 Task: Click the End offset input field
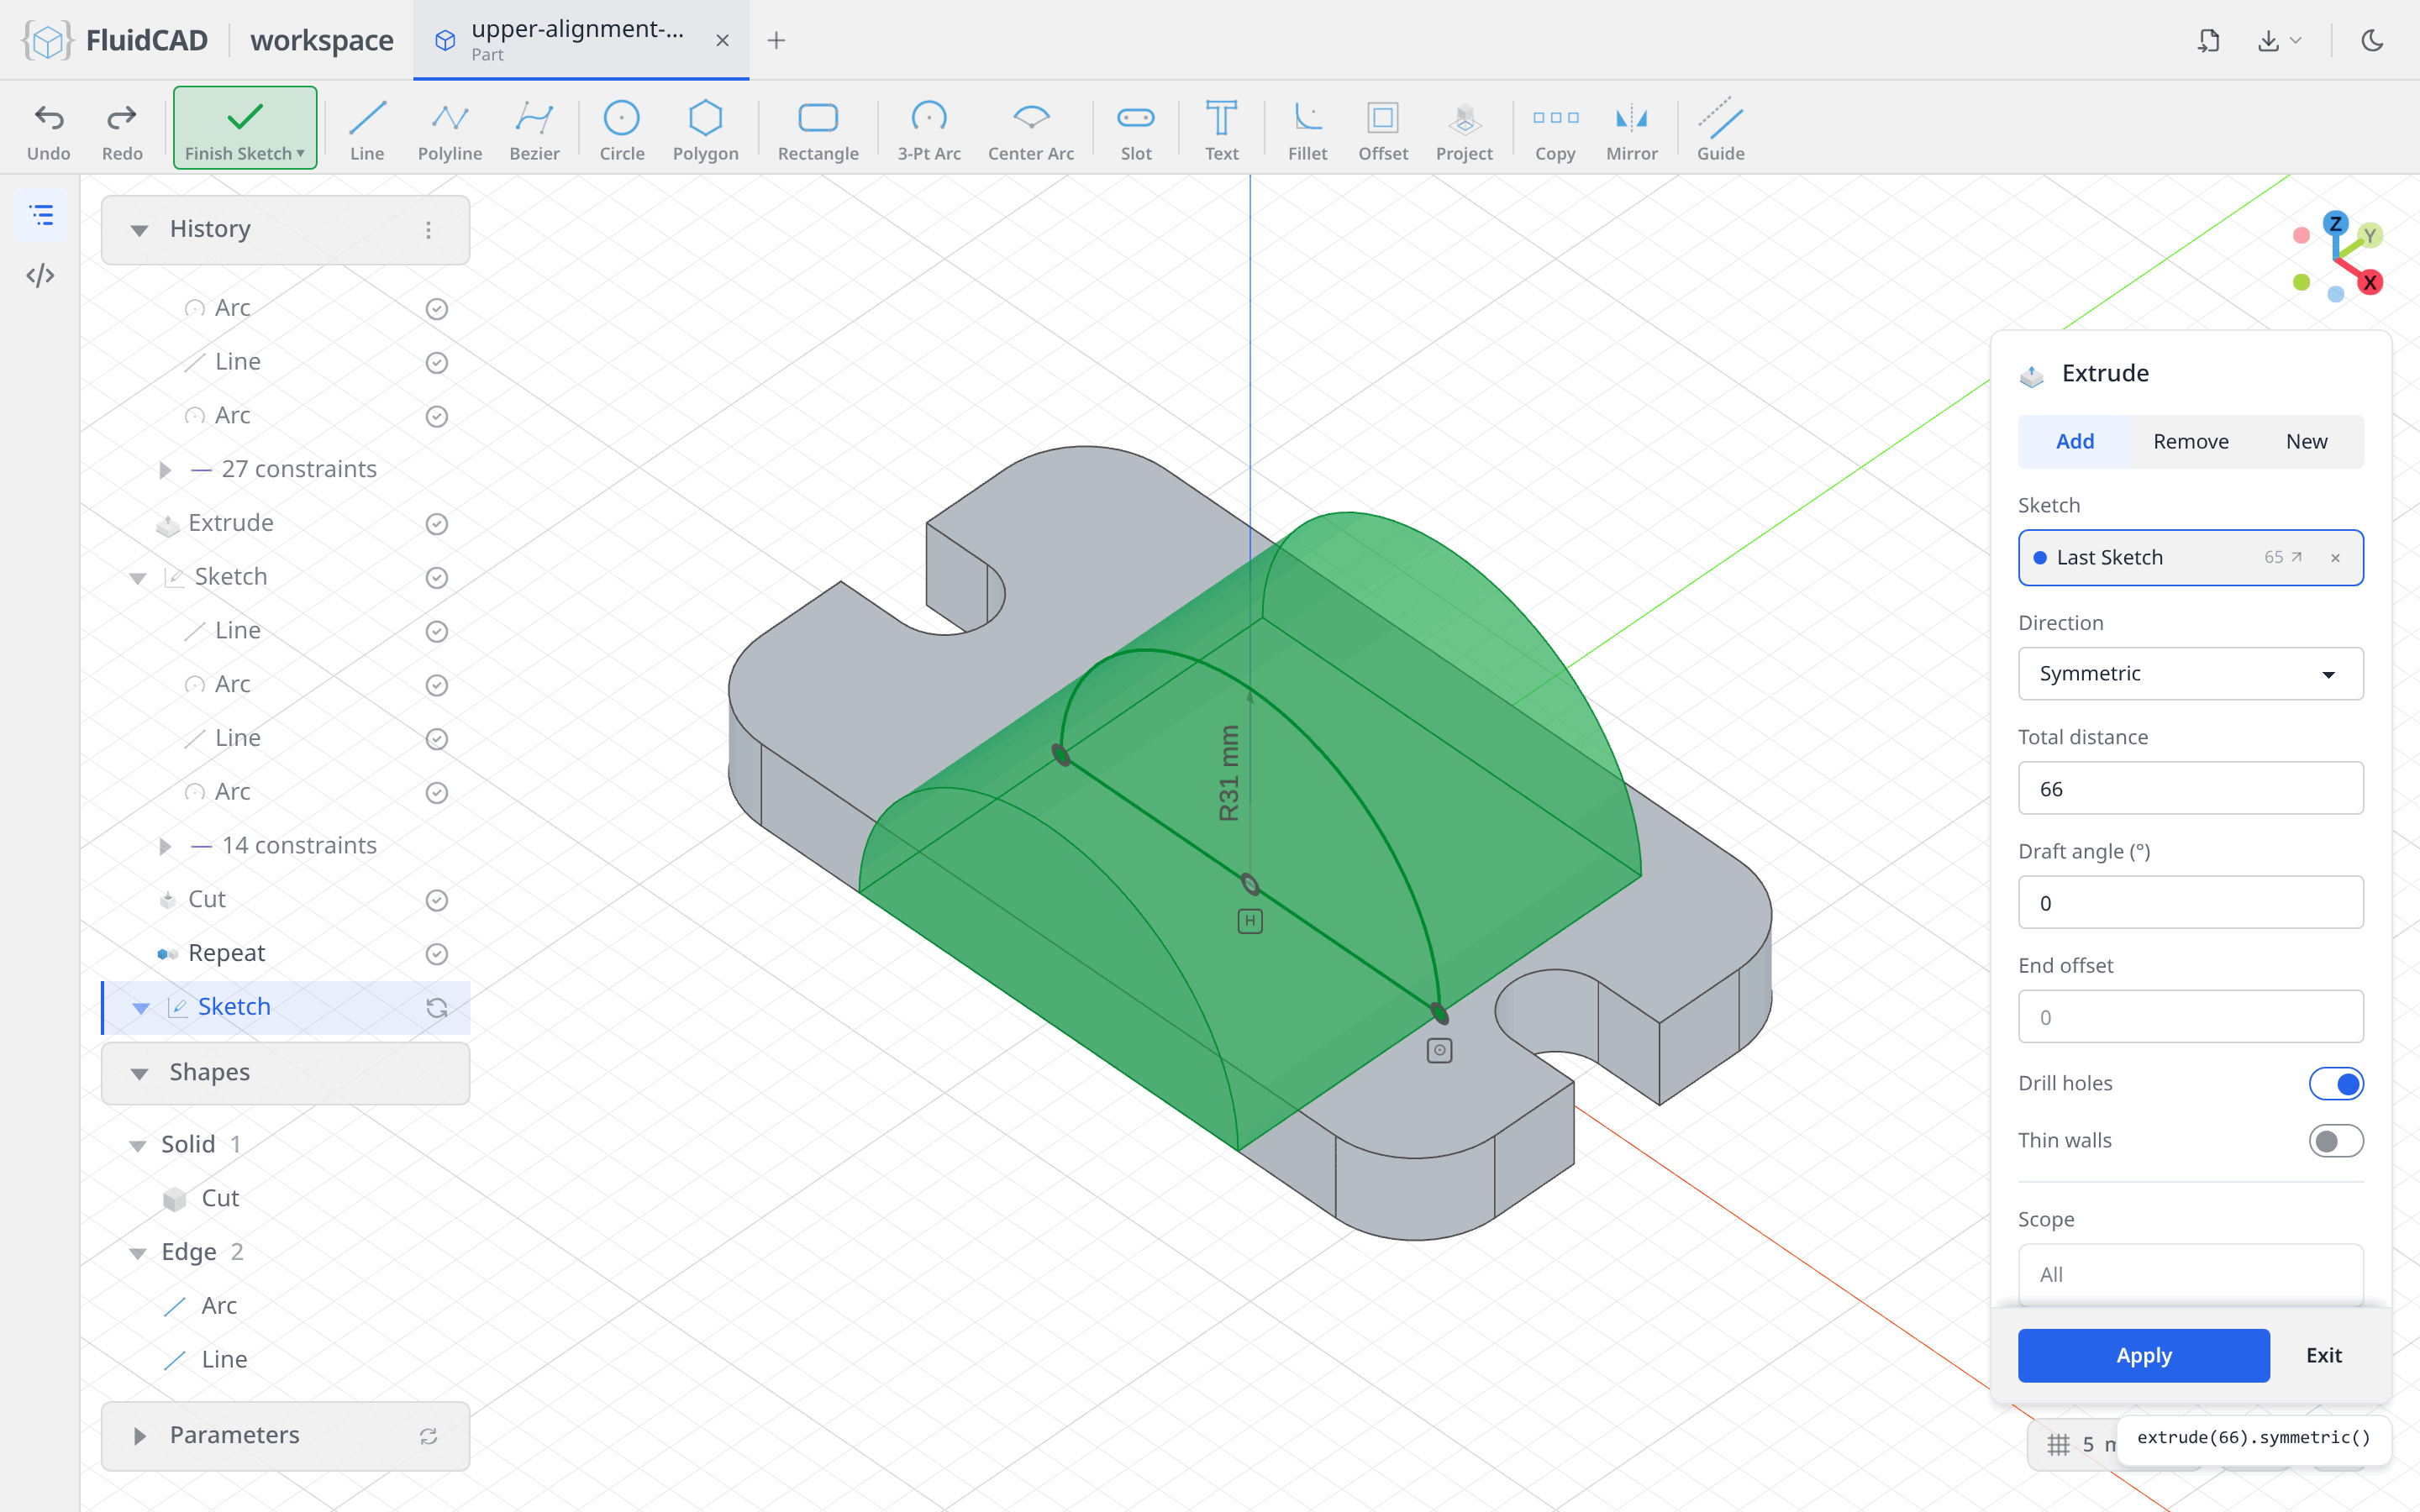[2190, 1017]
